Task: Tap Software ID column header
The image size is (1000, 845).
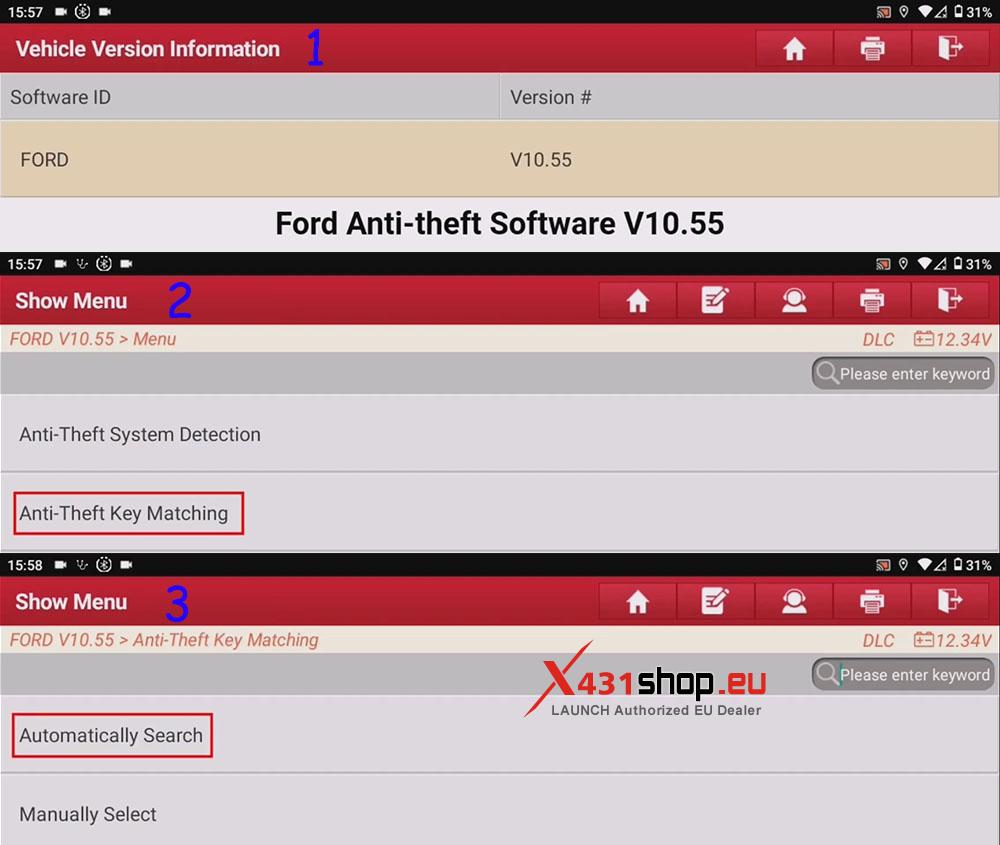Action: 249,97
